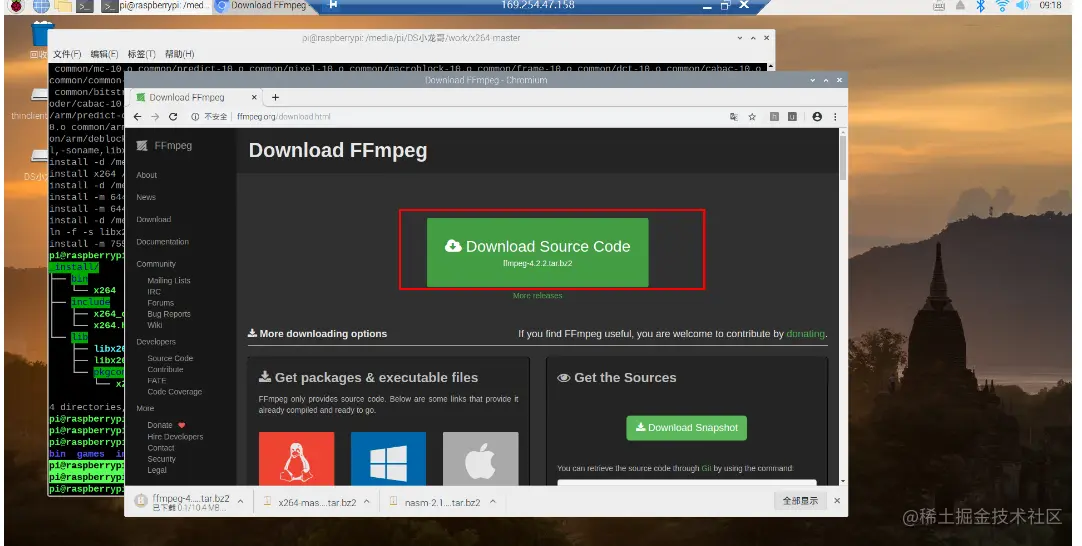Open Download in FFmpeg sidebar

(153, 220)
